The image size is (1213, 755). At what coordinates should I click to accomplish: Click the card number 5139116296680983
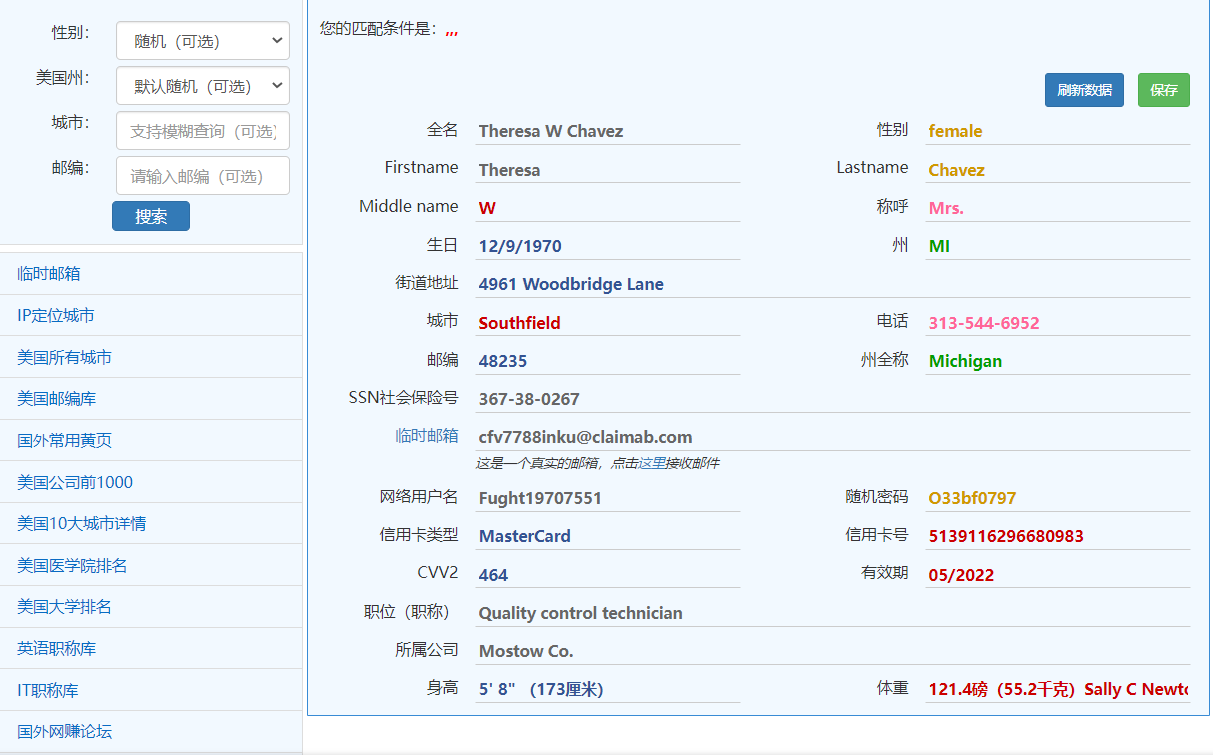pos(1057,536)
